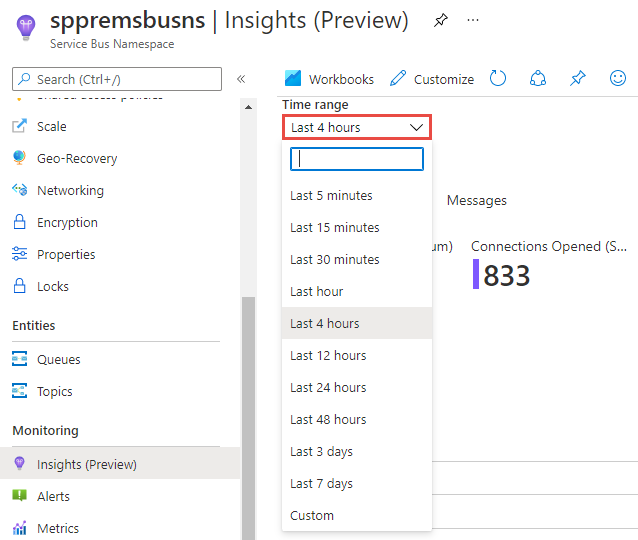This screenshot has width=638, height=540.
Task: Click the sidebar search field
Action: pos(117,79)
